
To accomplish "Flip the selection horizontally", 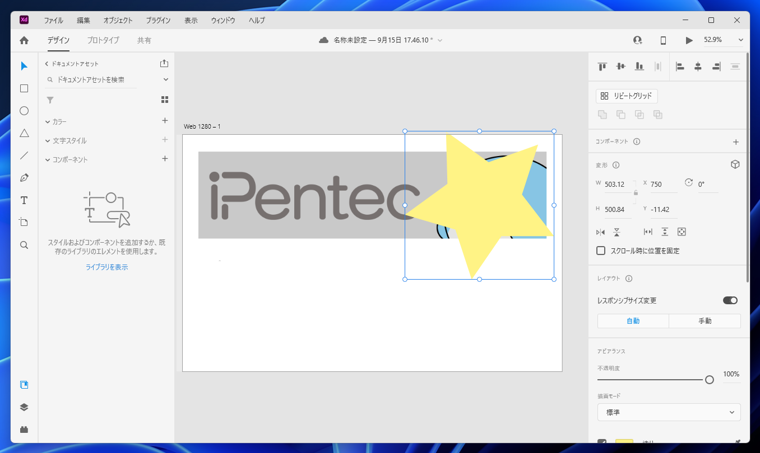I will coord(601,232).
